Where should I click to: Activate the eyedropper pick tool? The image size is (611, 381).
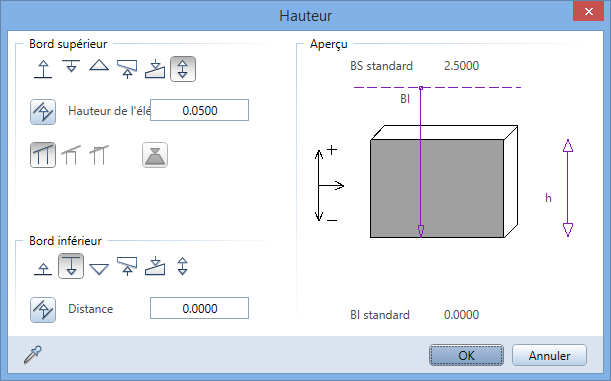point(33,355)
